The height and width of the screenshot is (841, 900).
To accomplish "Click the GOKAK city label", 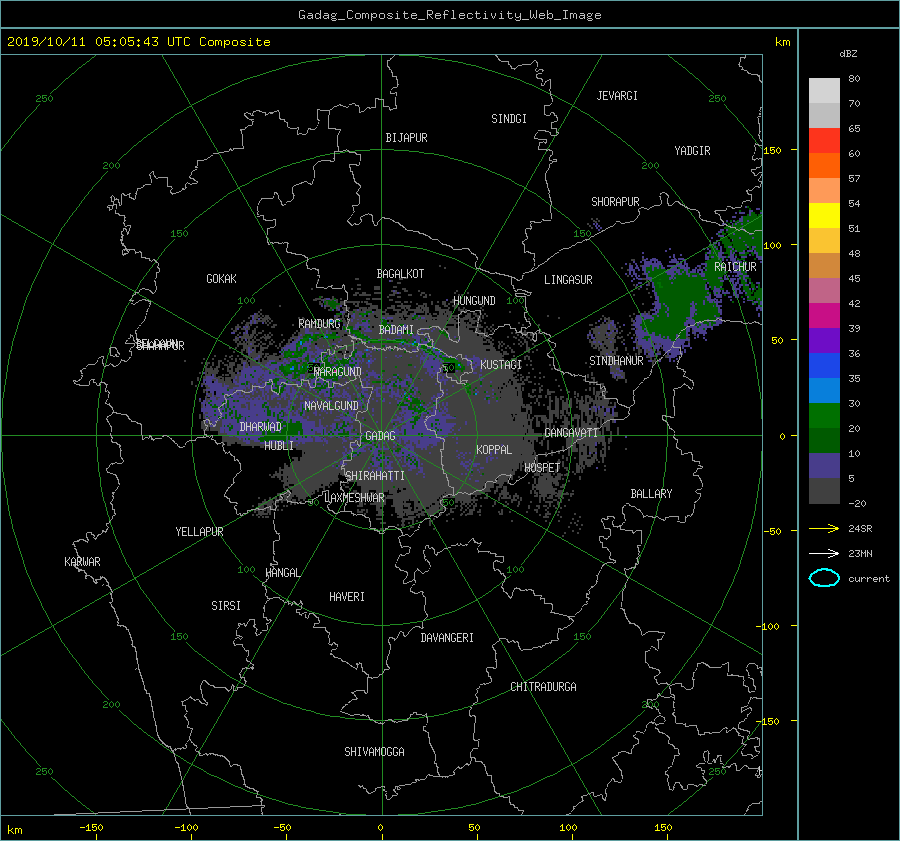I will (x=221, y=279).
